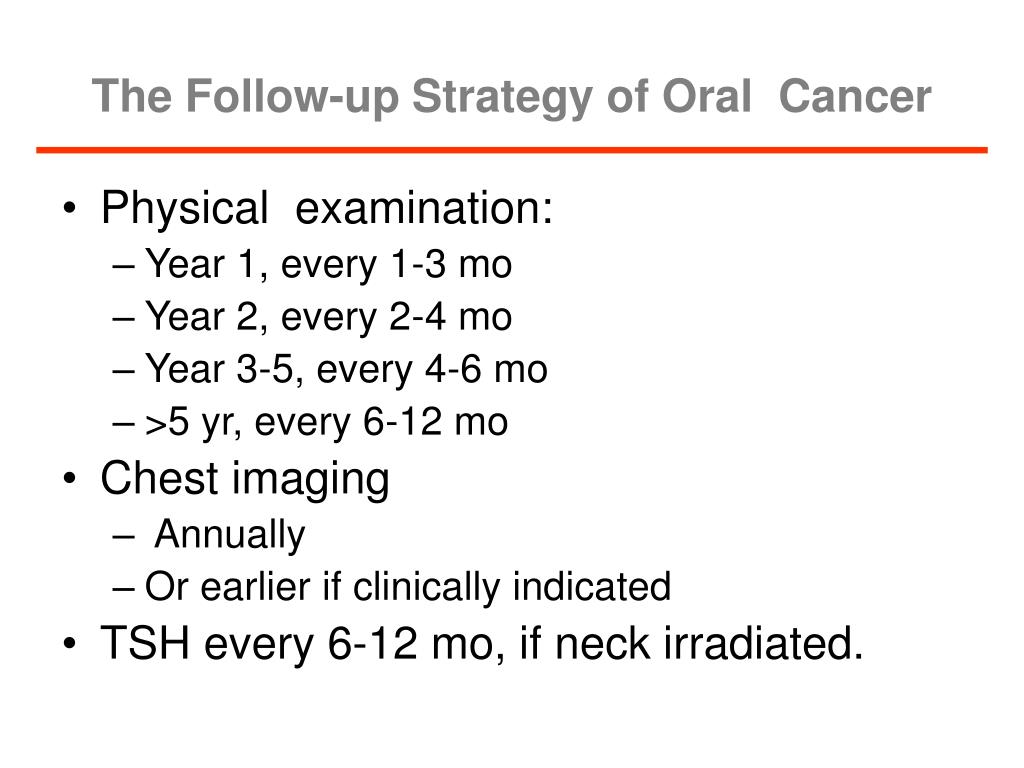Screen dimensions: 1024x768
Task: Click the bullet dot before 'TSH every'
Action: 70,644
